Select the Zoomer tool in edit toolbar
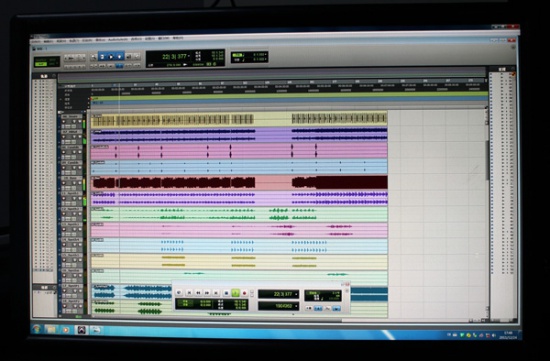 93,57
